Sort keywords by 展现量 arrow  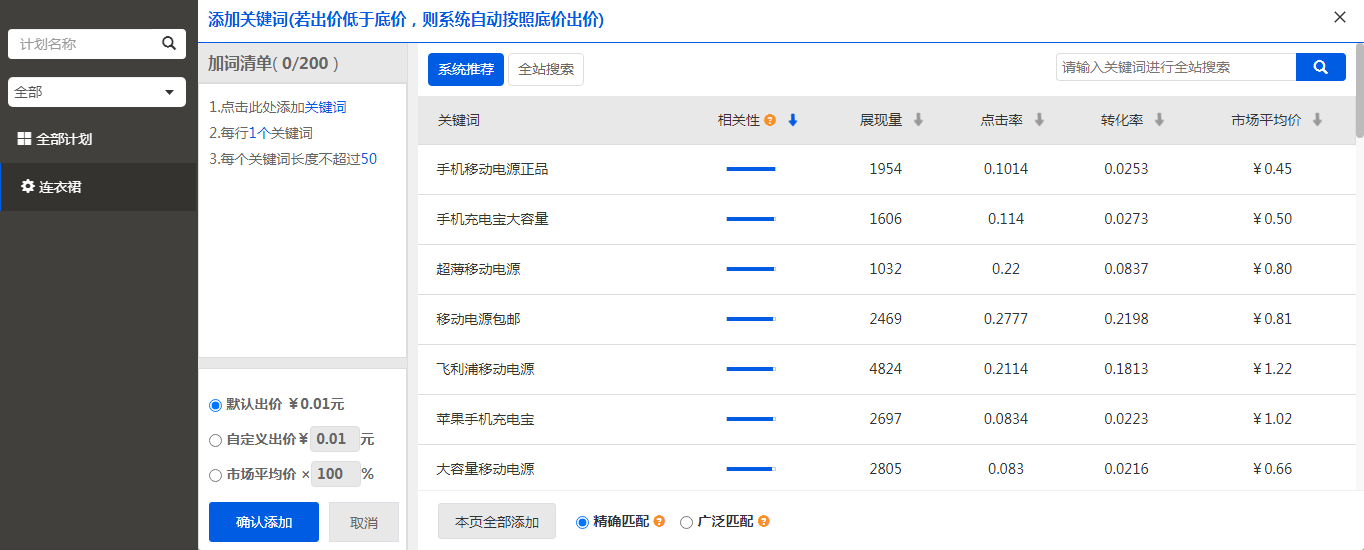pyautogui.click(x=918, y=120)
